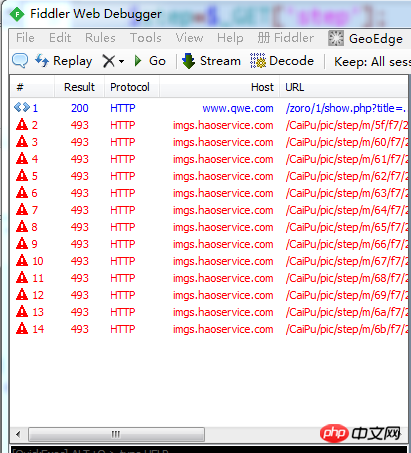411x453 pixels.
Task: Sort by the URL column header
Action: tap(344, 87)
